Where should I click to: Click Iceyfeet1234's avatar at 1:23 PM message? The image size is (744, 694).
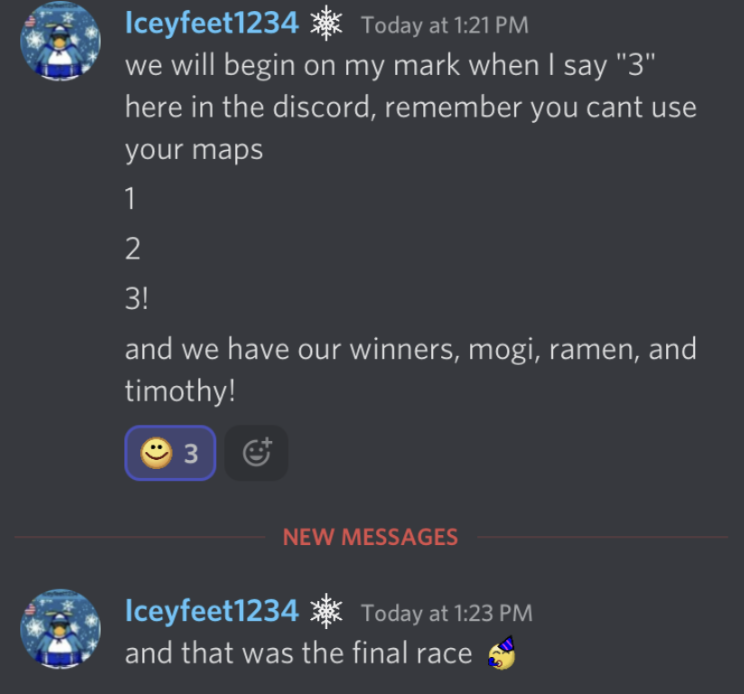point(60,629)
